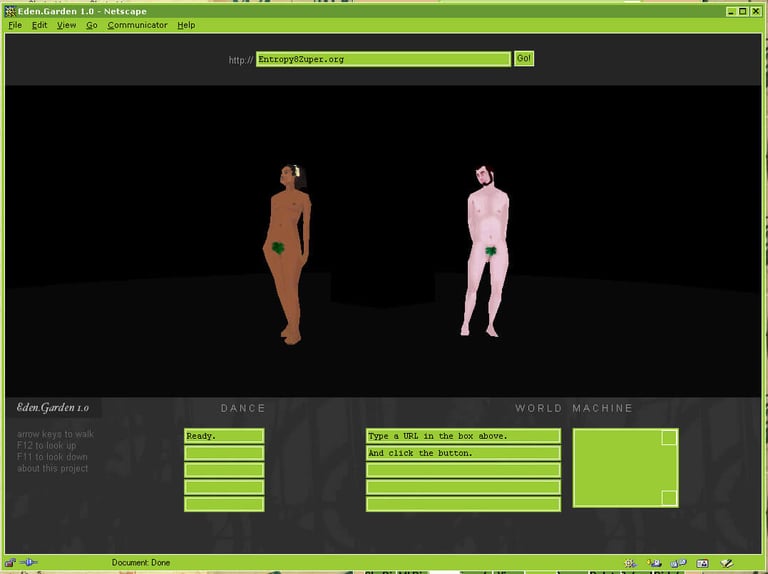Open the Composer pen icon
The height and width of the screenshot is (574, 768).
(x=726, y=563)
